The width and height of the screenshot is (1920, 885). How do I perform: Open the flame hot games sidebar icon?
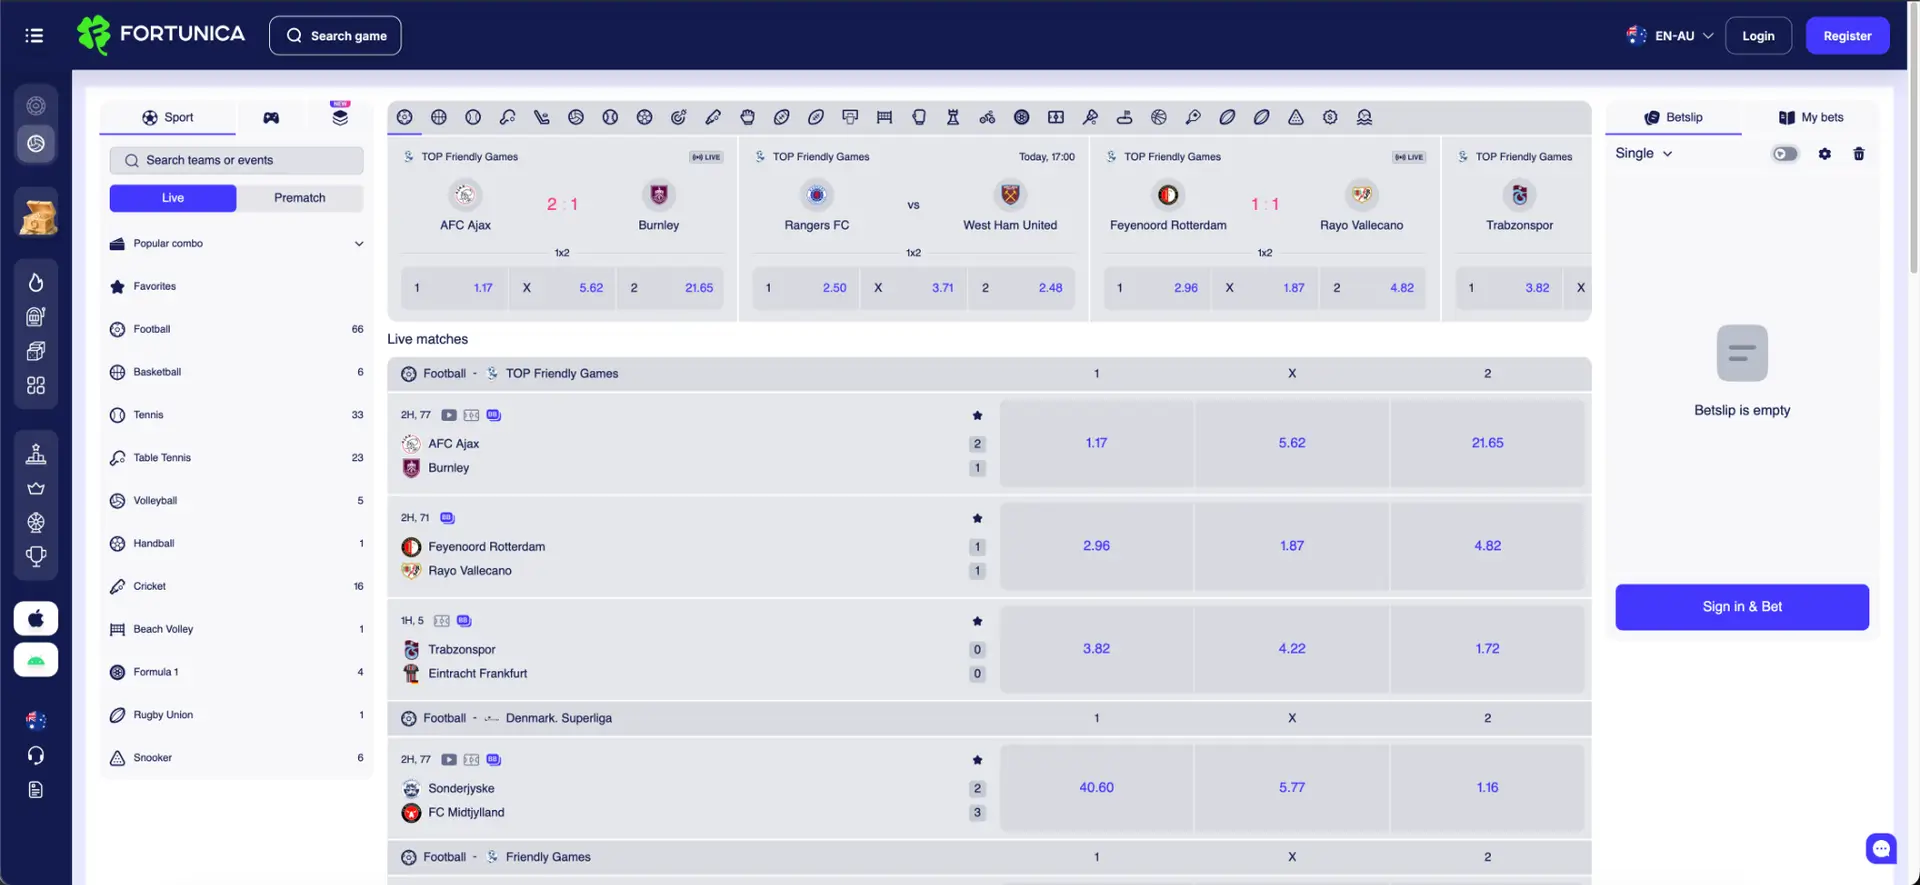tap(36, 283)
